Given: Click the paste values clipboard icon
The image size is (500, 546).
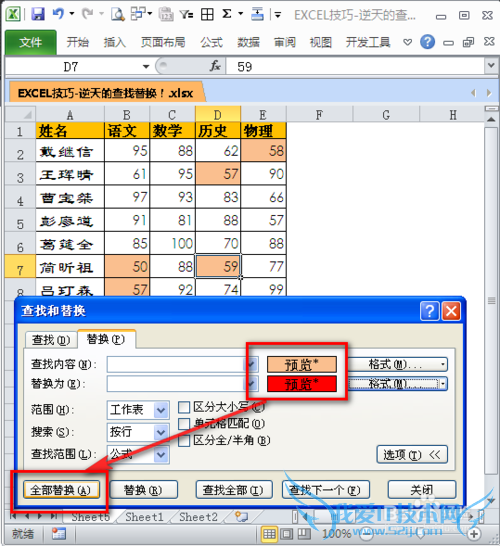Looking at the screenshot, I should 166,14.
